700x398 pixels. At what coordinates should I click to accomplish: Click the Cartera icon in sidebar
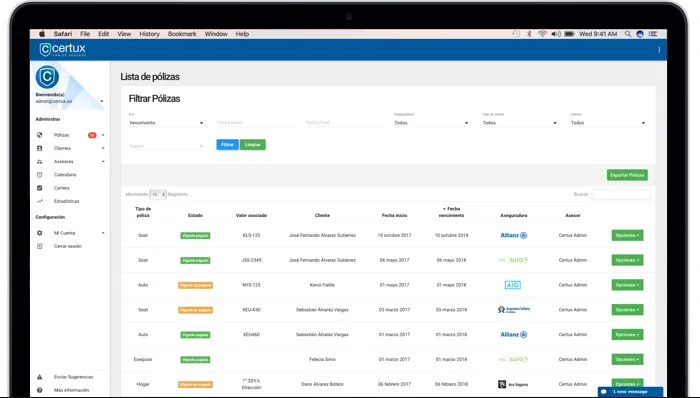40,188
